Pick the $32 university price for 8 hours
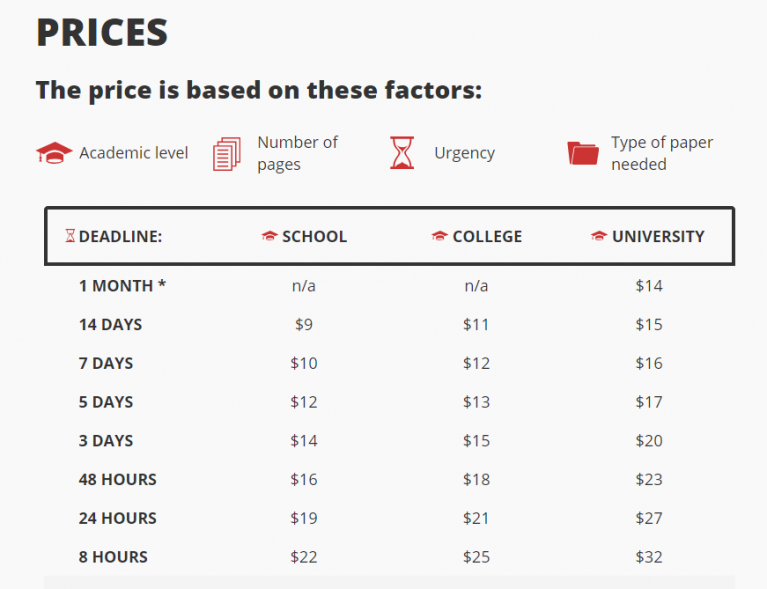767x589 pixels. tap(649, 557)
